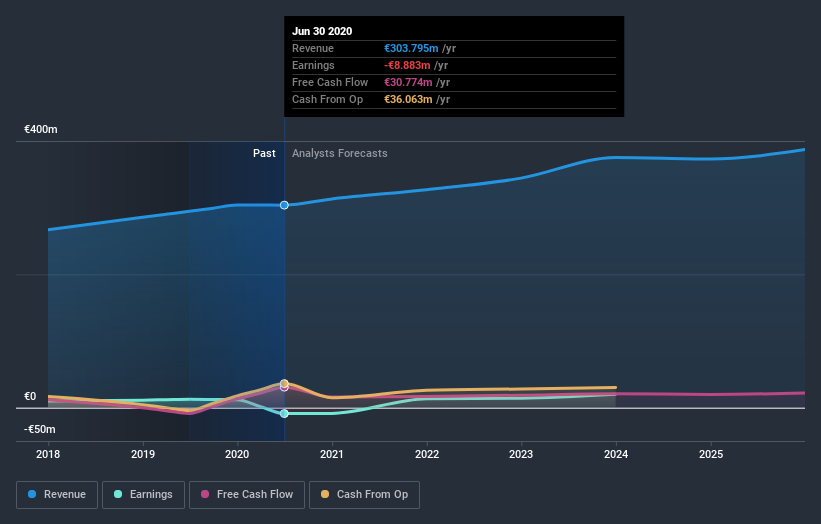The image size is (821, 524).
Task: Click the €30.774m free cash flow value
Action: point(408,82)
